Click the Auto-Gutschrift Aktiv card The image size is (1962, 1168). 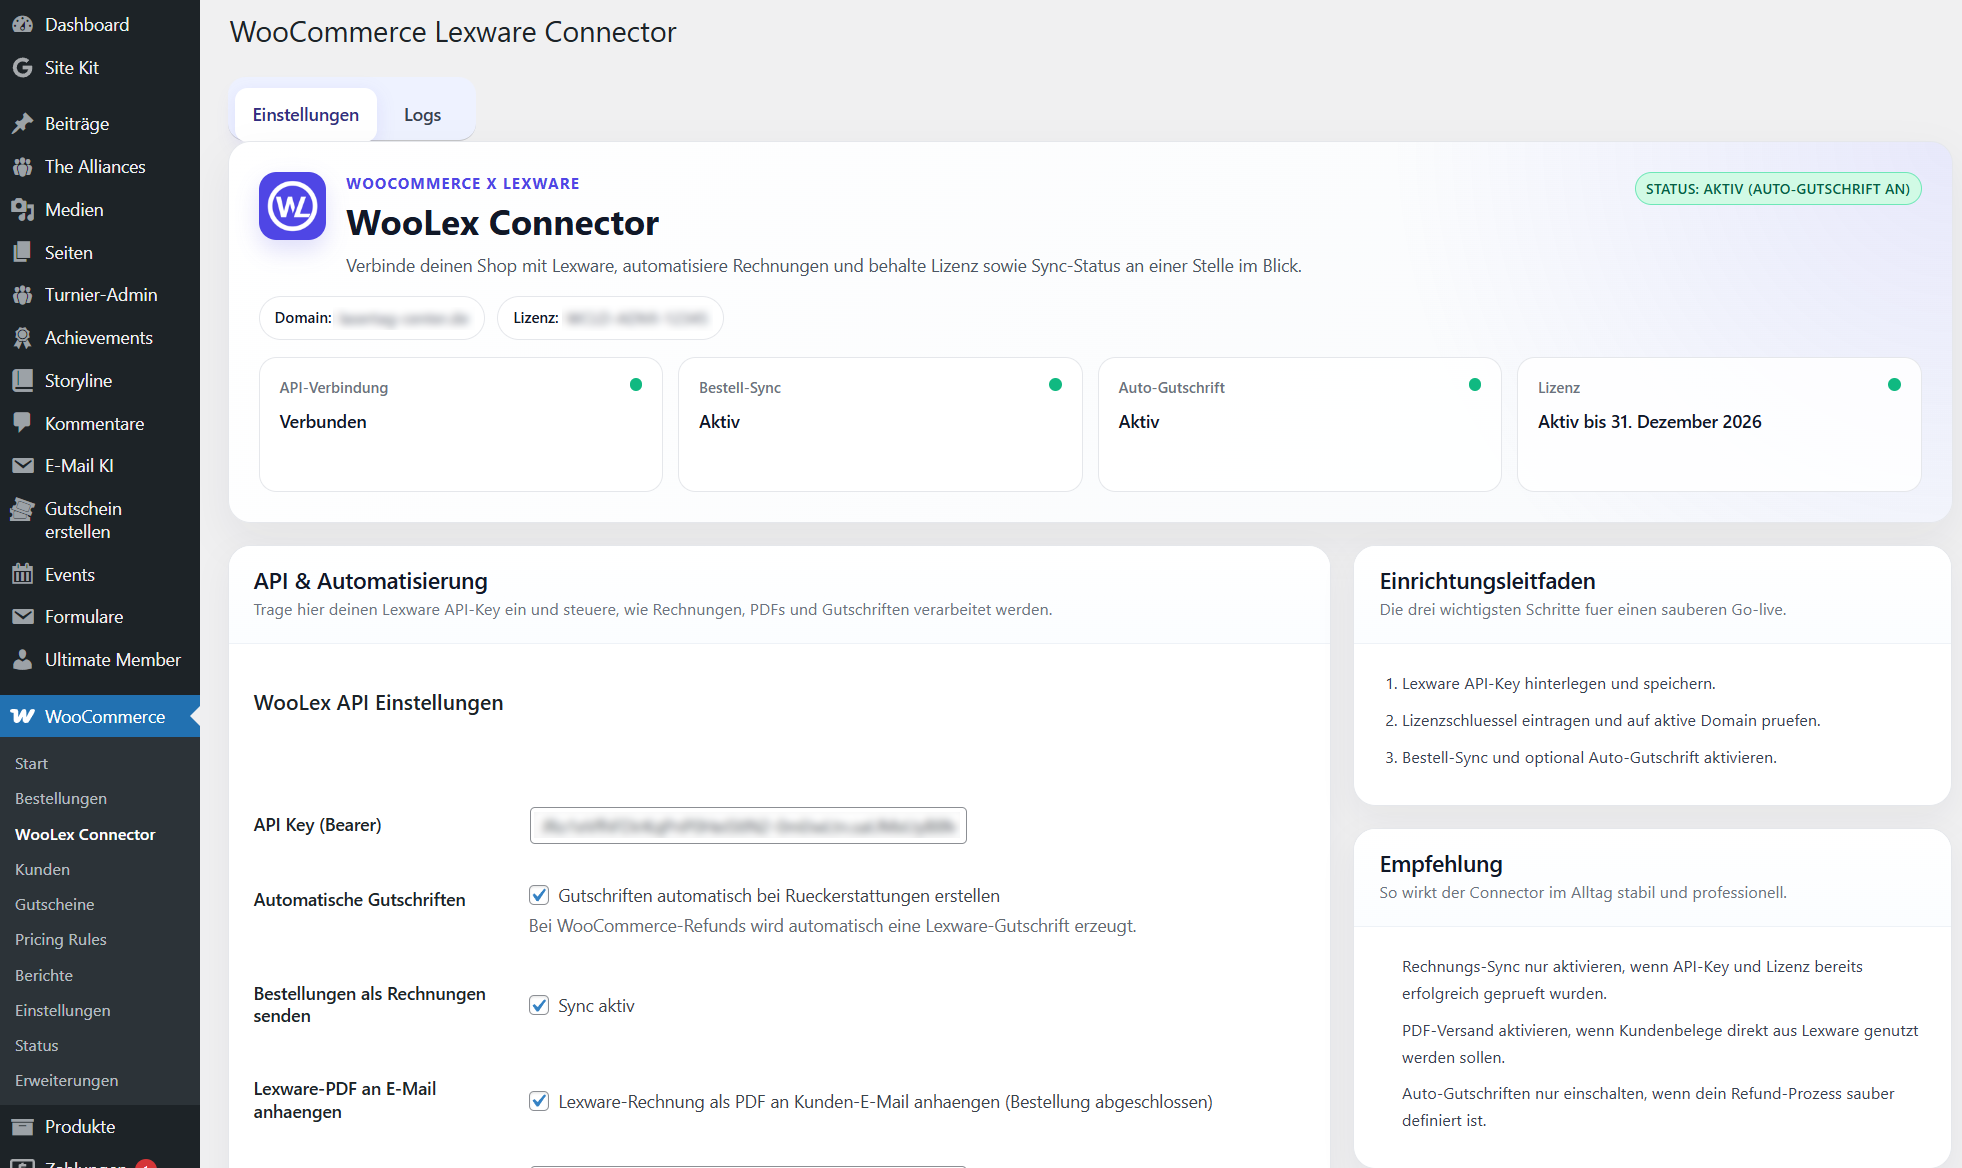(1300, 424)
